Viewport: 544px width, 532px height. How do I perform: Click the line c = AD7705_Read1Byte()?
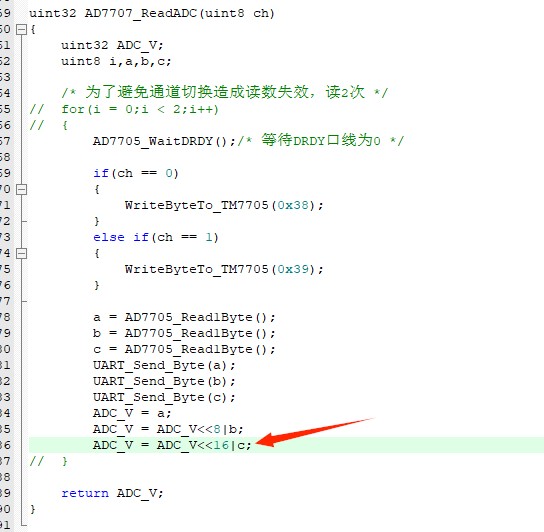point(184,349)
